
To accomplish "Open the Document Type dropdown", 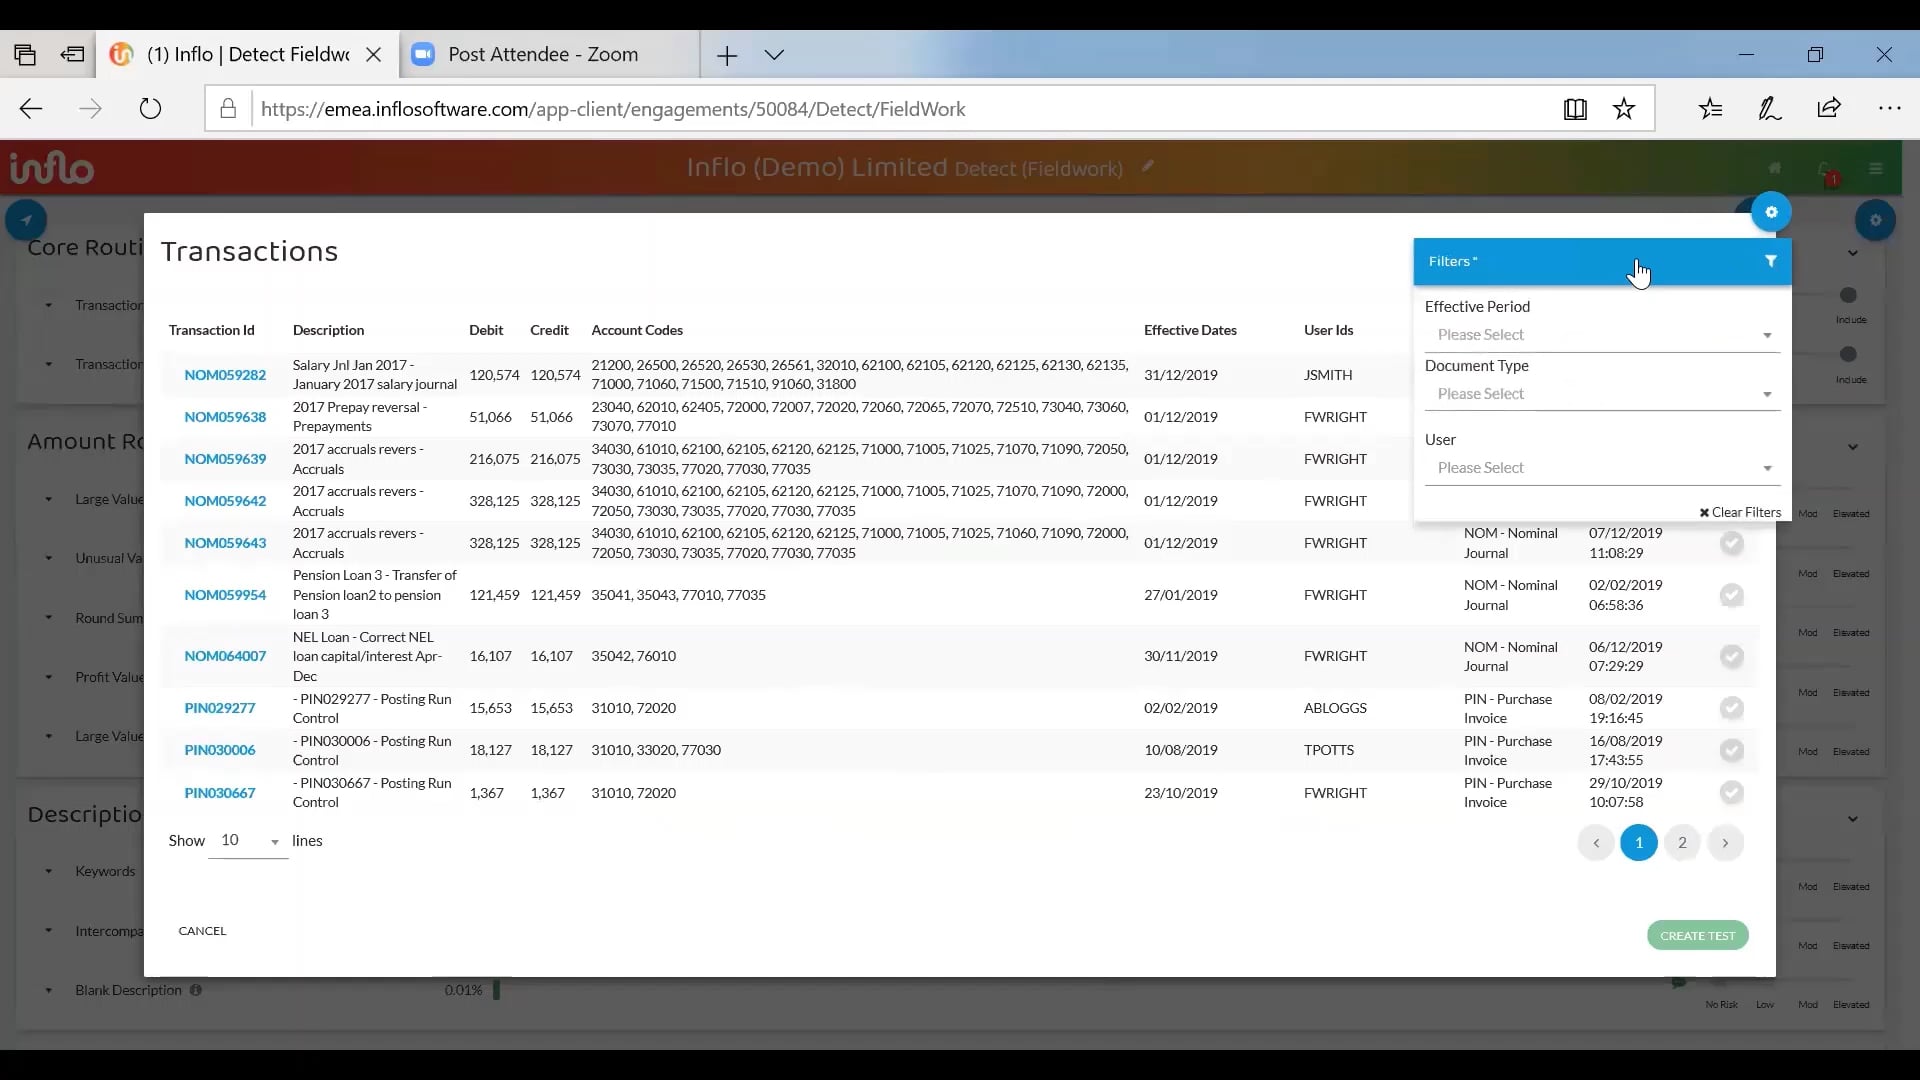I will point(1601,394).
